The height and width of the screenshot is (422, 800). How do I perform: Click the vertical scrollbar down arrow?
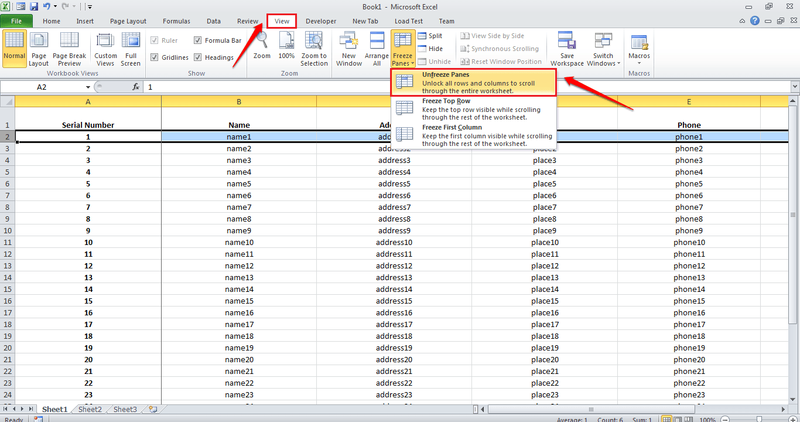point(792,400)
